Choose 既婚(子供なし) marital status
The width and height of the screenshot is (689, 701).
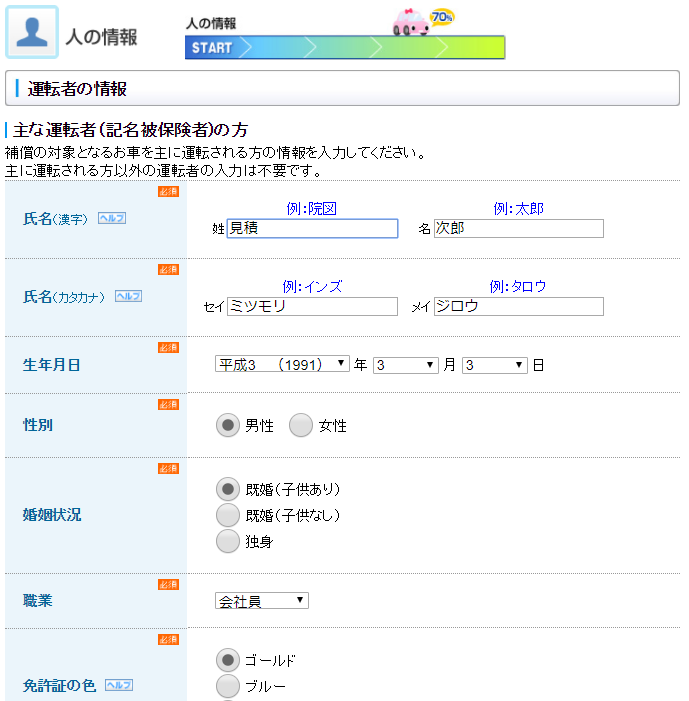point(228,515)
